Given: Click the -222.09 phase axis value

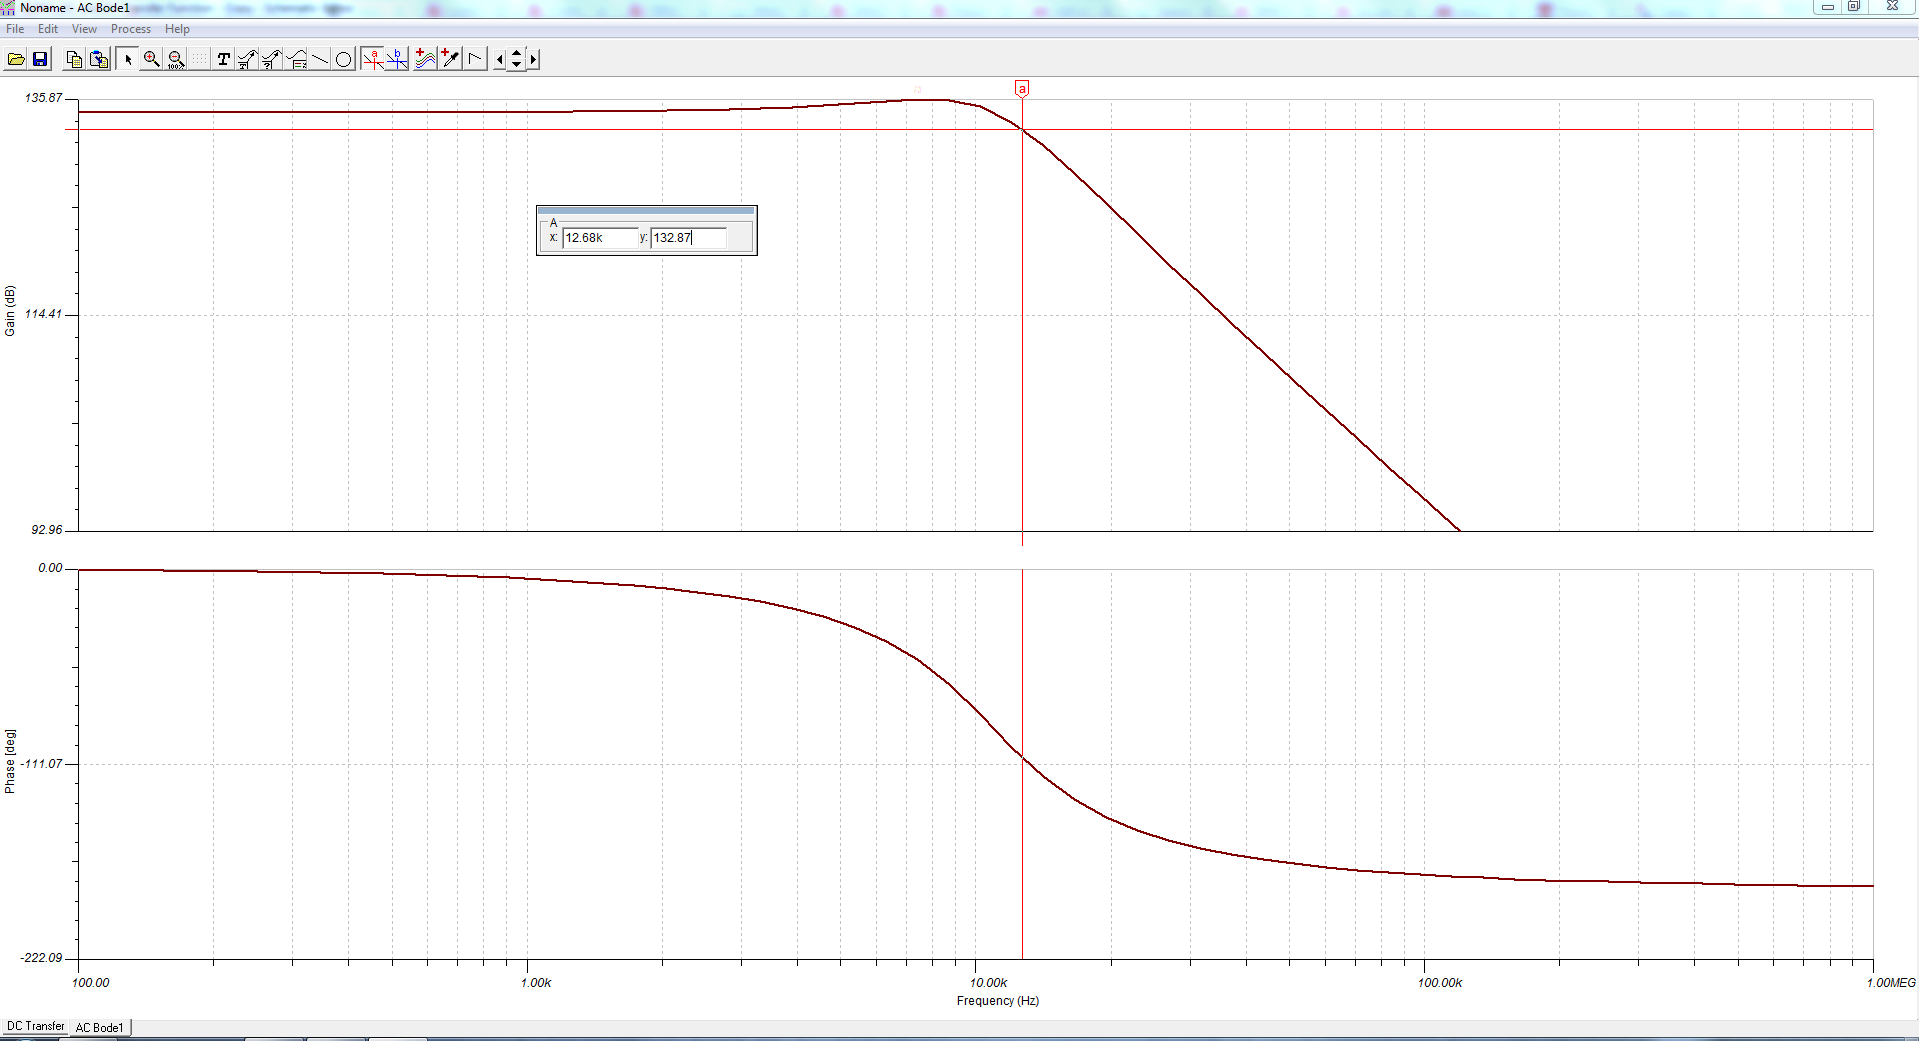Looking at the screenshot, I should pyautogui.click(x=41, y=958).
